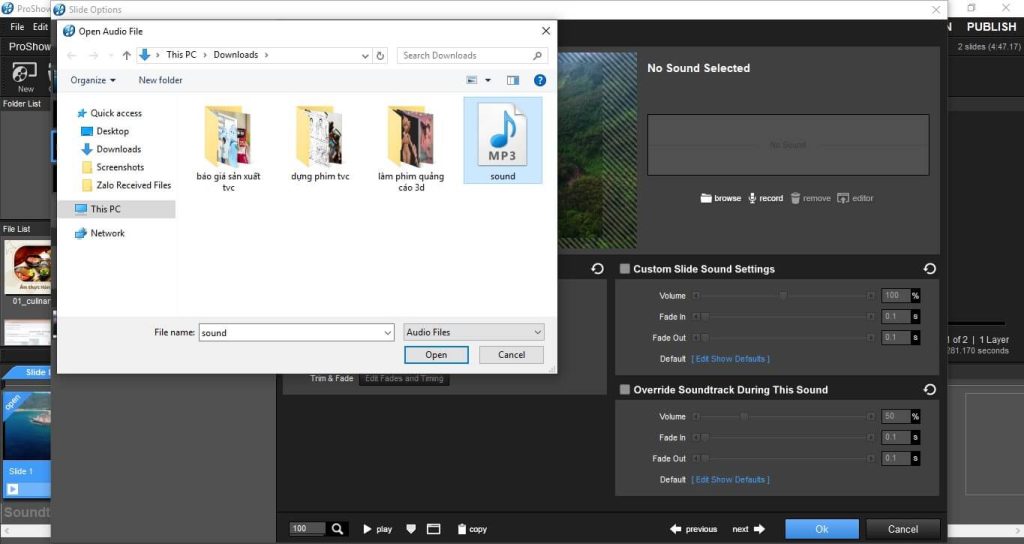Image resolution: width=1024 pixels, height=544 pixels.
Task: Click the record microphone icon
Action: tap(753, 198)
